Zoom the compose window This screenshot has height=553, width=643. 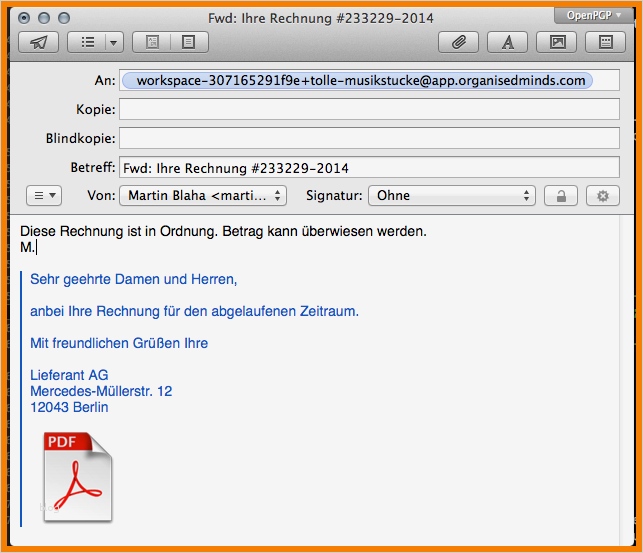pyautogui.click(x=64, y=18)
